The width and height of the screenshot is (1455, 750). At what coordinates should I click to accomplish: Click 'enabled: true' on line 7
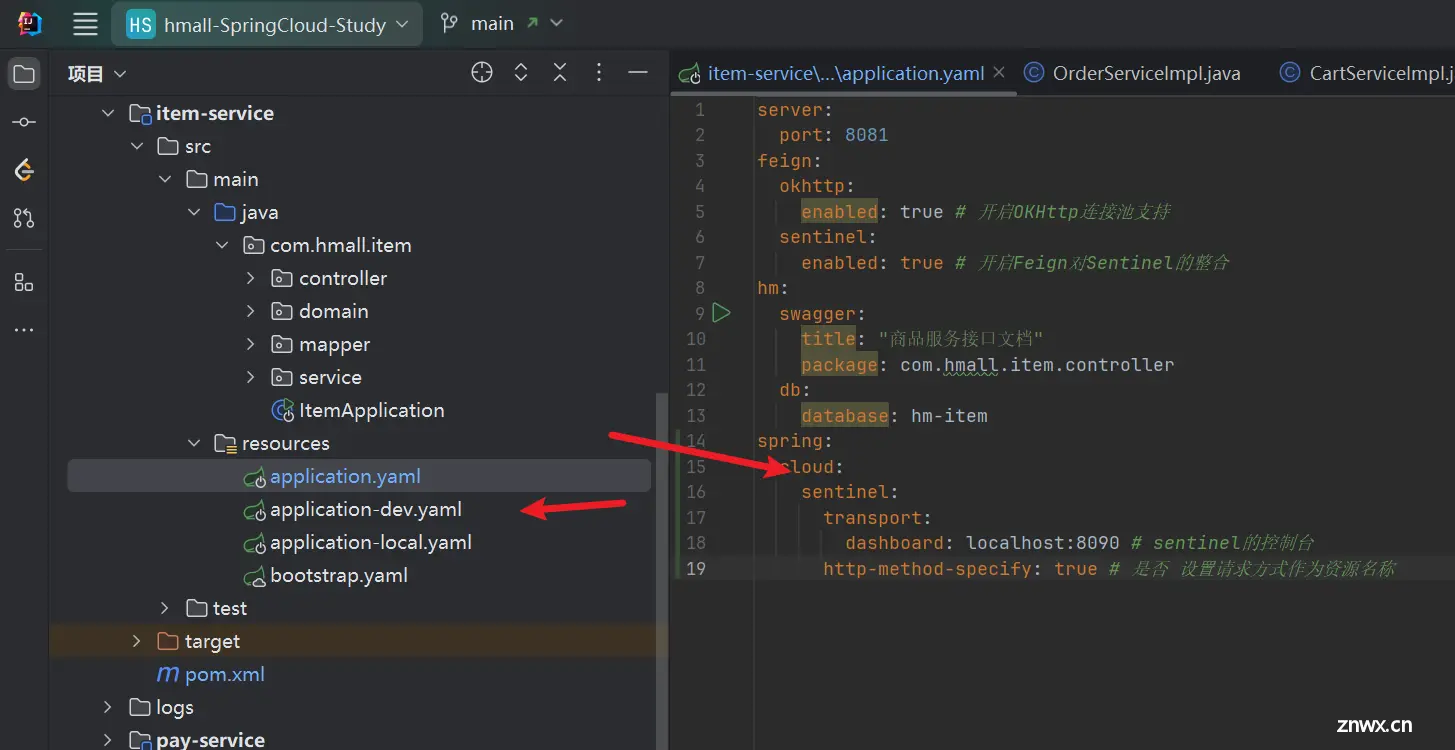pos(872,263)
